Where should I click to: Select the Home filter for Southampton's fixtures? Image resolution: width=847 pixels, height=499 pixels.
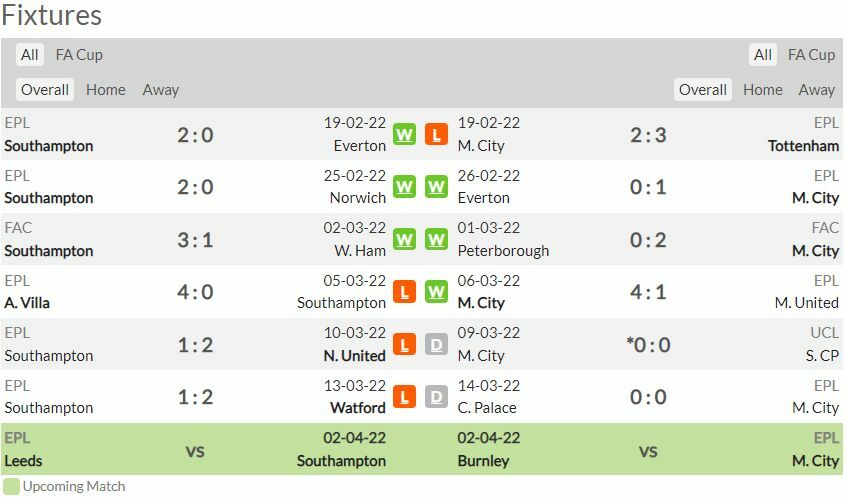point(106,90)
